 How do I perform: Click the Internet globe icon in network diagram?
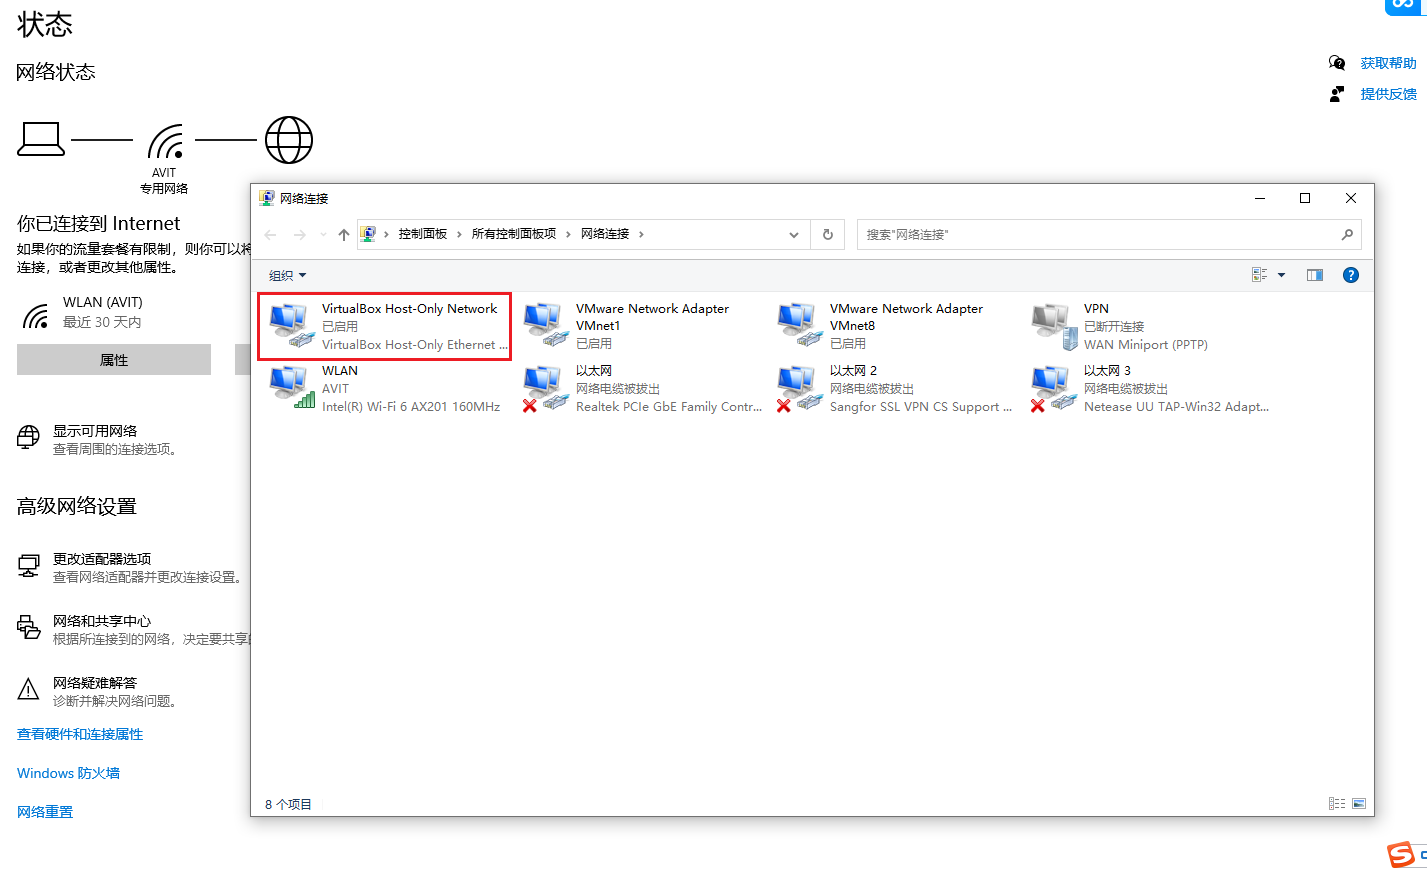[x=289, y=140]
